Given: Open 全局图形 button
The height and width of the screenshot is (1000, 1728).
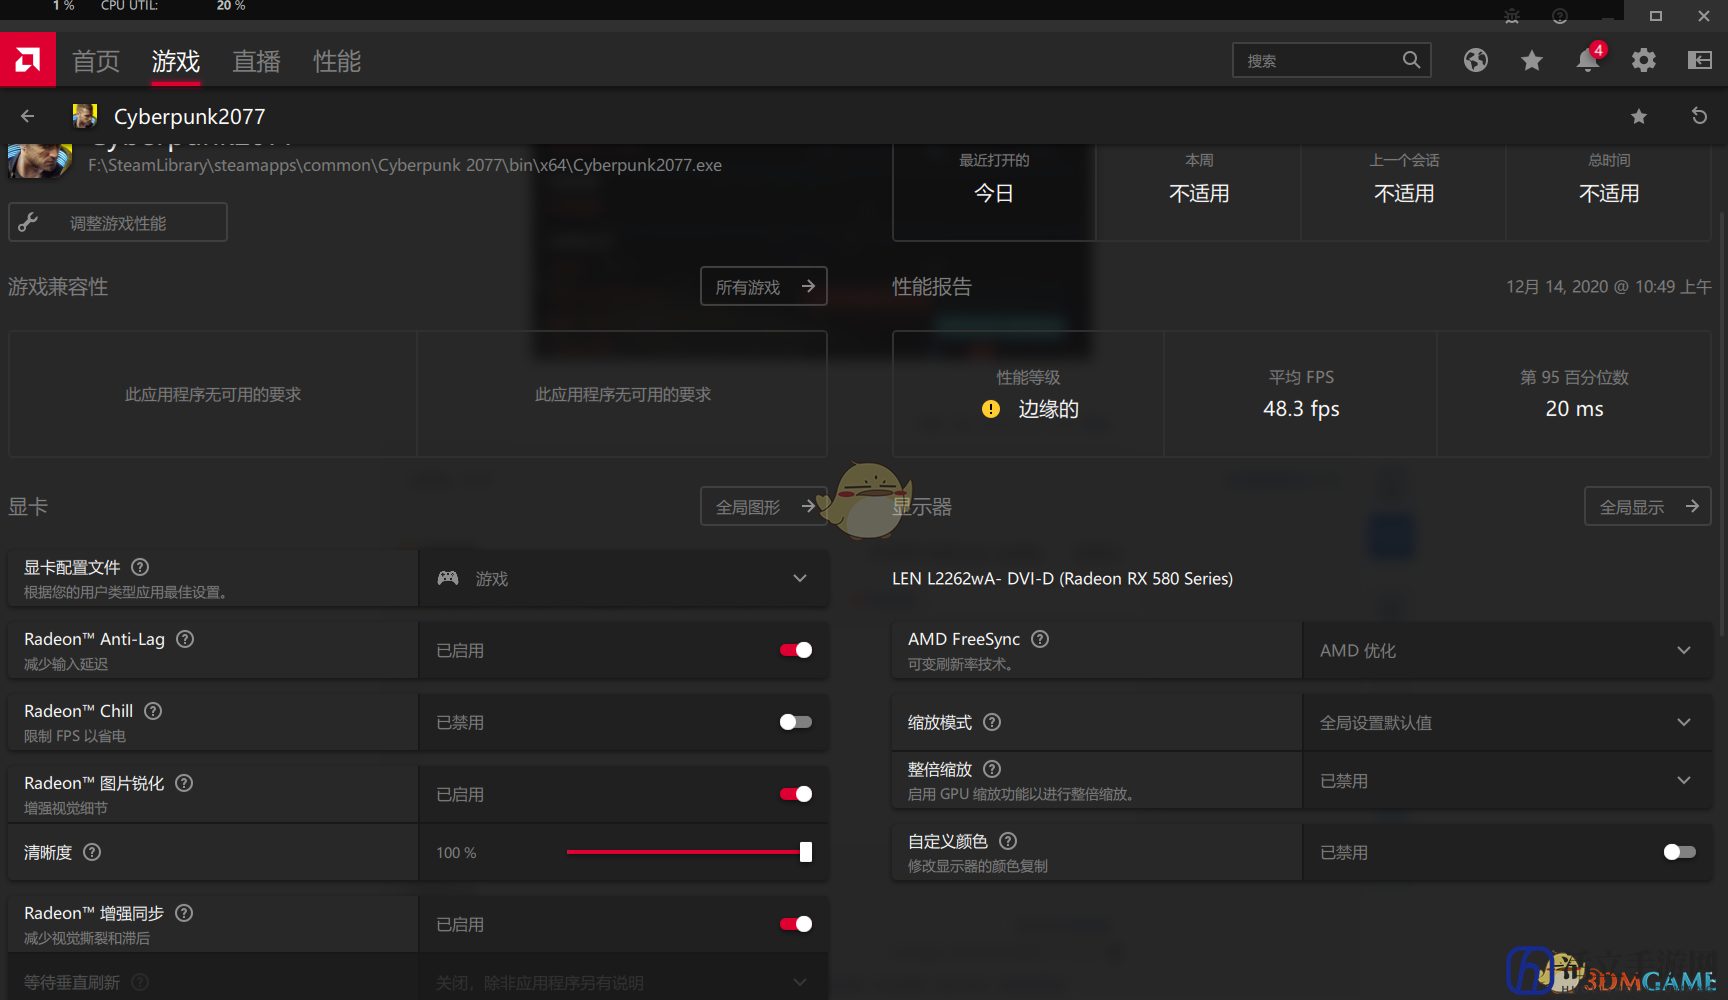Looking at the screenshot, I should (x=764, y=506).
